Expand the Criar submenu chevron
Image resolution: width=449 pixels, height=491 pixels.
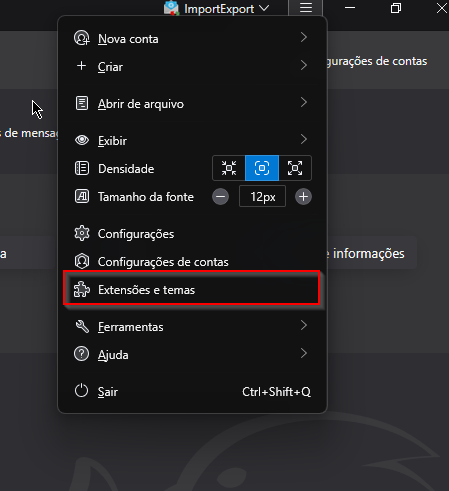[303, 65]
